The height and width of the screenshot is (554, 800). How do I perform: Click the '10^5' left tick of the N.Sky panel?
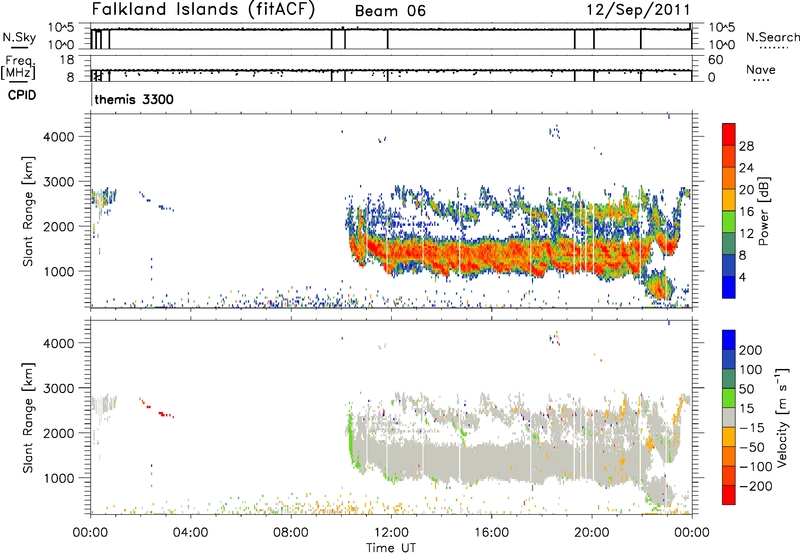[61, 28]
